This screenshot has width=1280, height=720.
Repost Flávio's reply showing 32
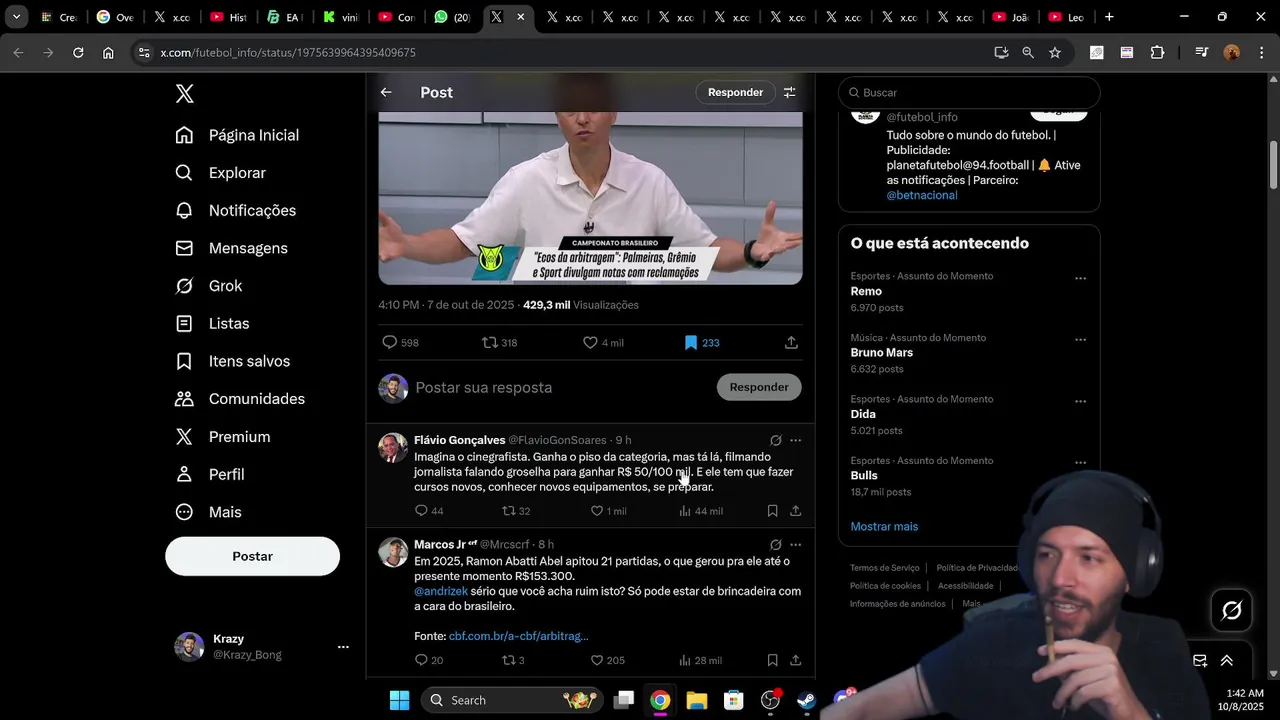(x=508, y=511)
